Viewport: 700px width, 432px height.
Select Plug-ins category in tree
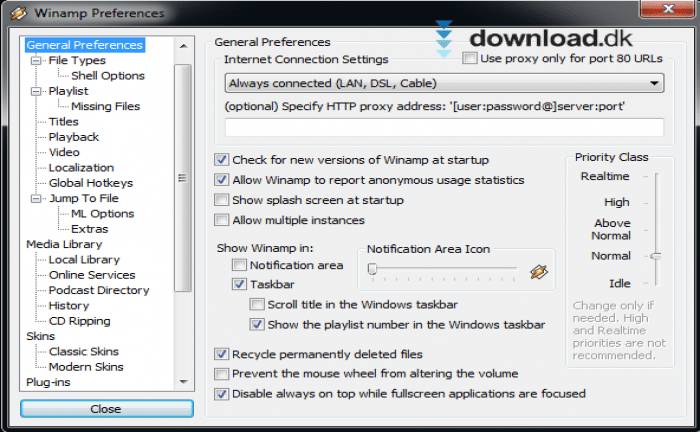[x=48, y=382]
